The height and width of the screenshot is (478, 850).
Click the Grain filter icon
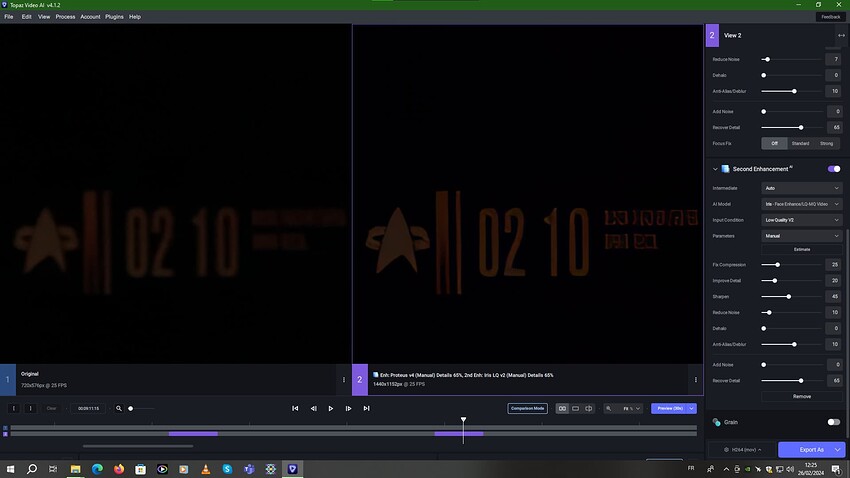(x=717, y=422)
